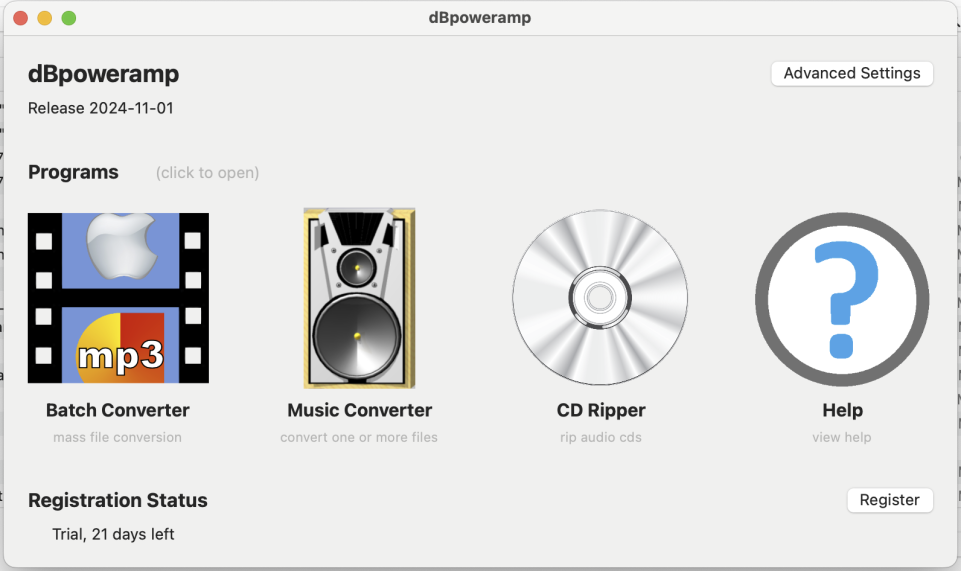Minimize the window using the yellow button
This screenshot has height=571, width=961.
point(44,18)
